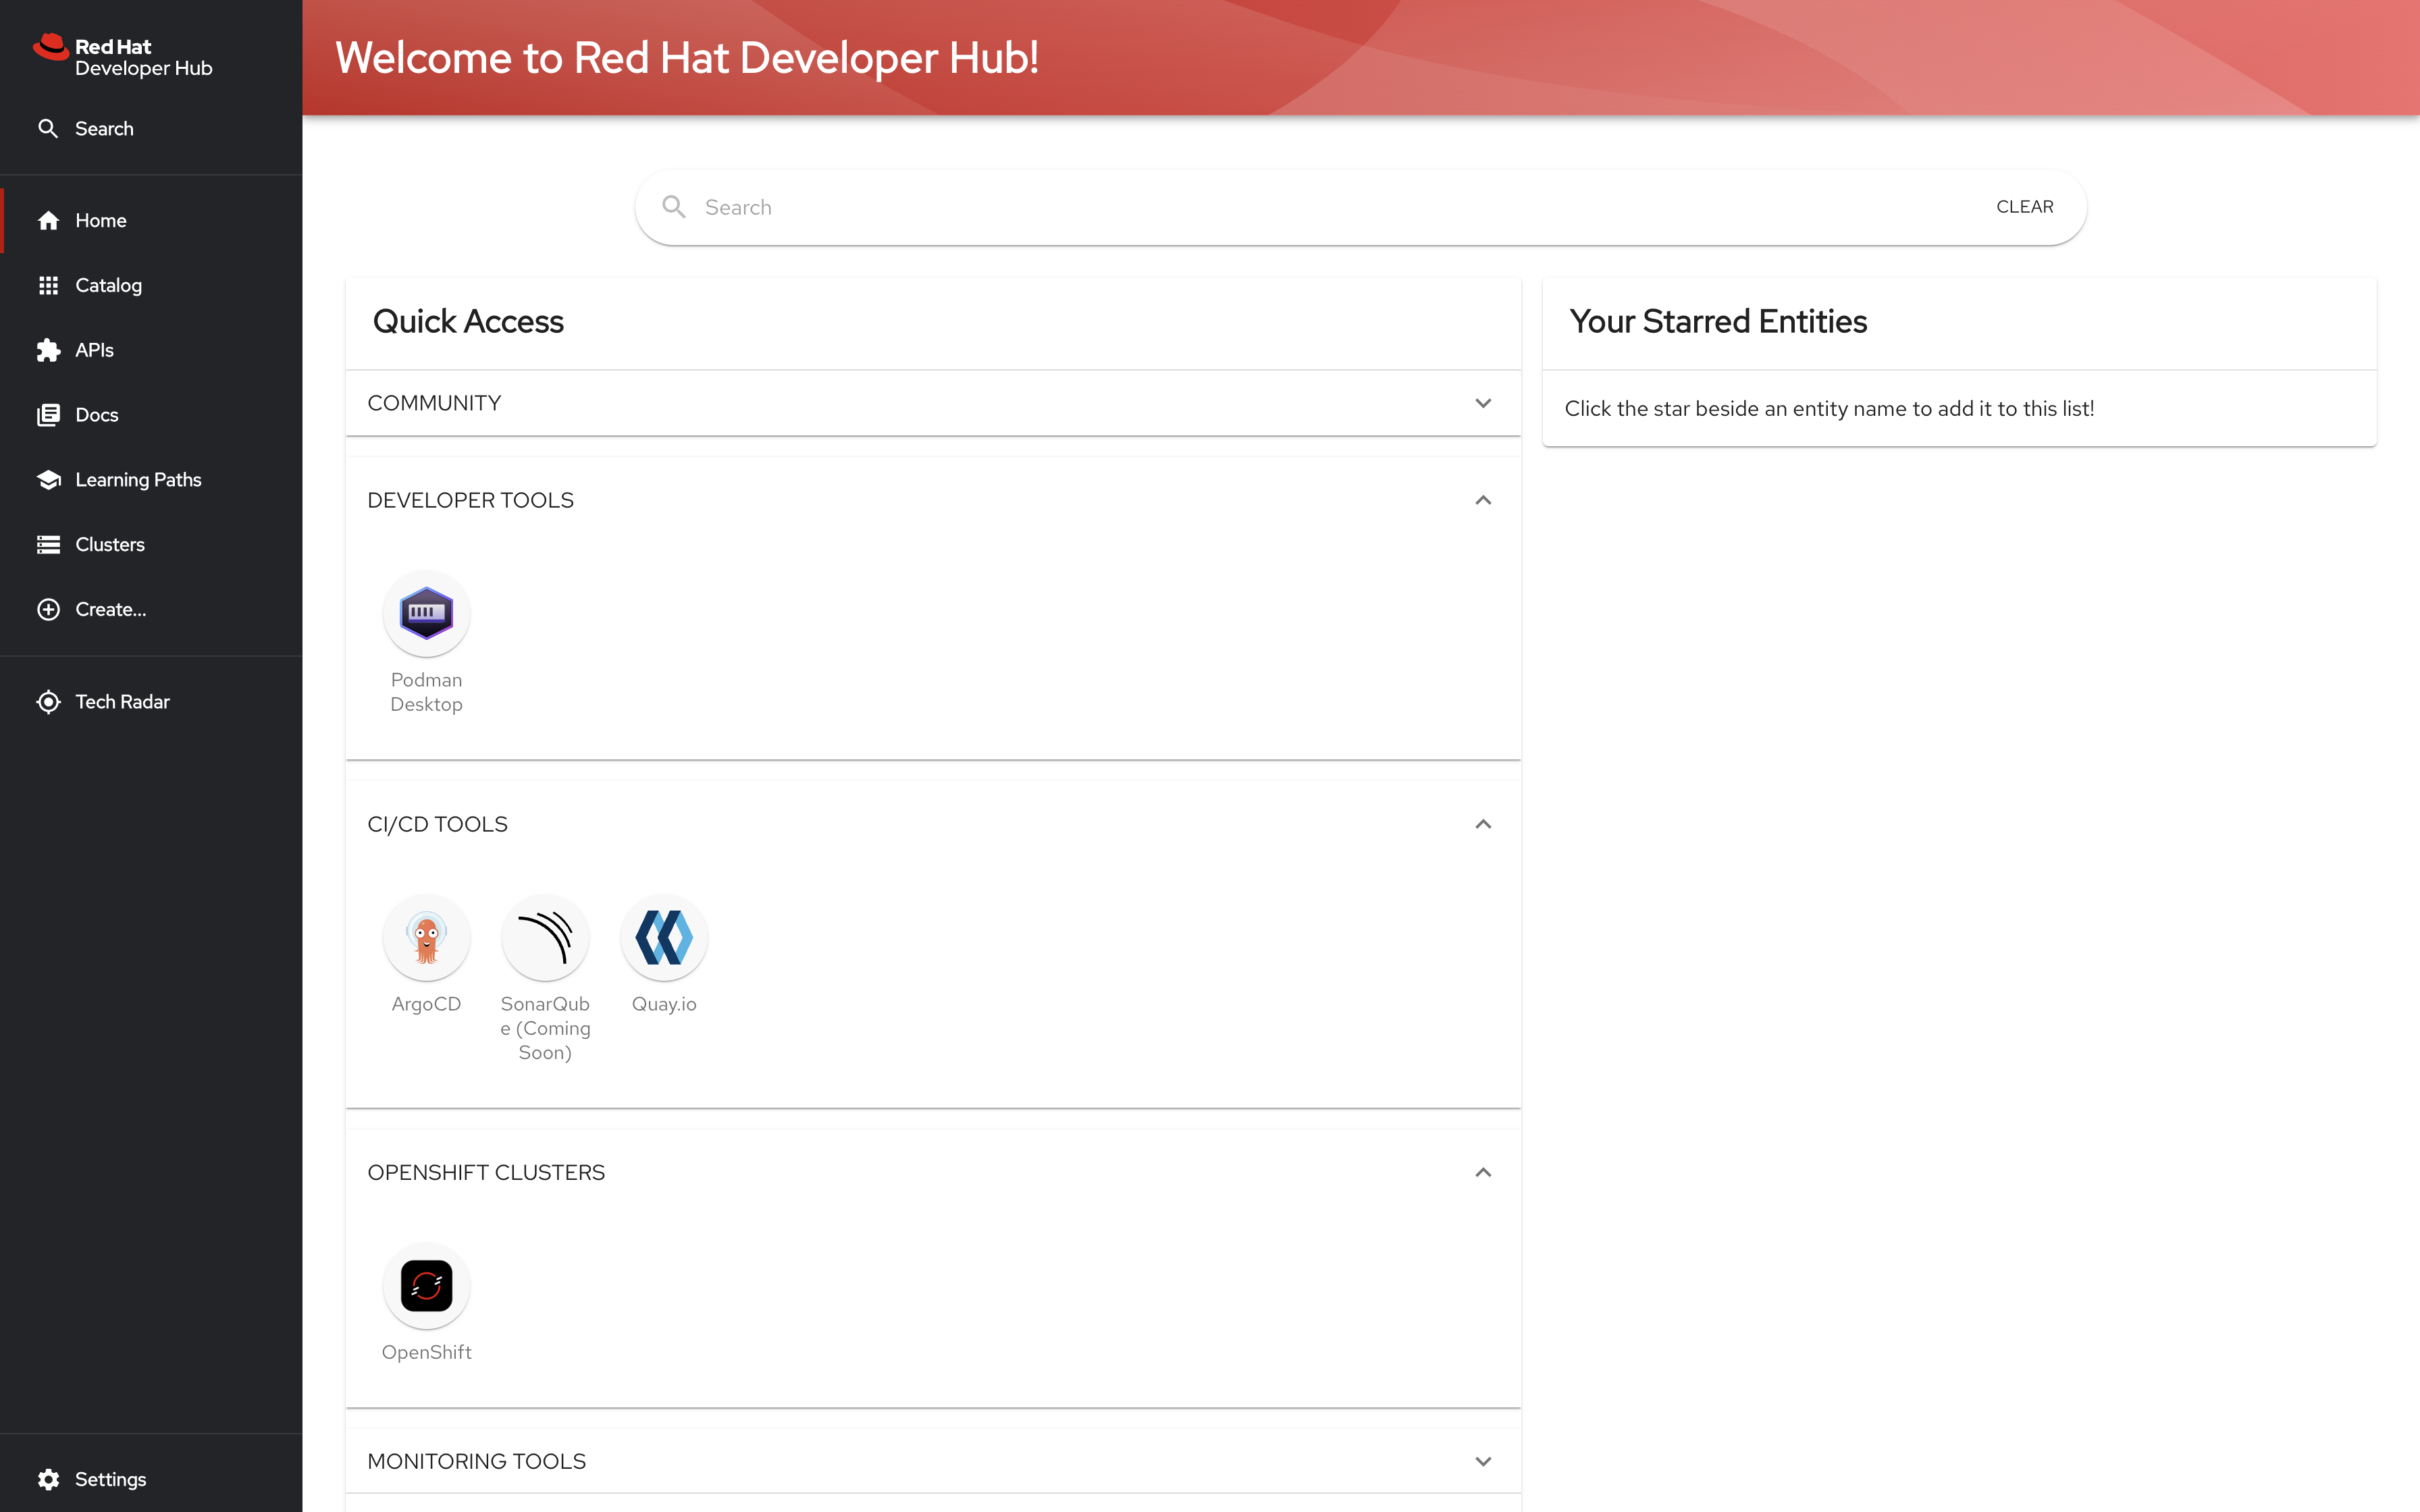Click the Quay.io link label
Viewport: 2420px width, 1512px height.
664,1004
